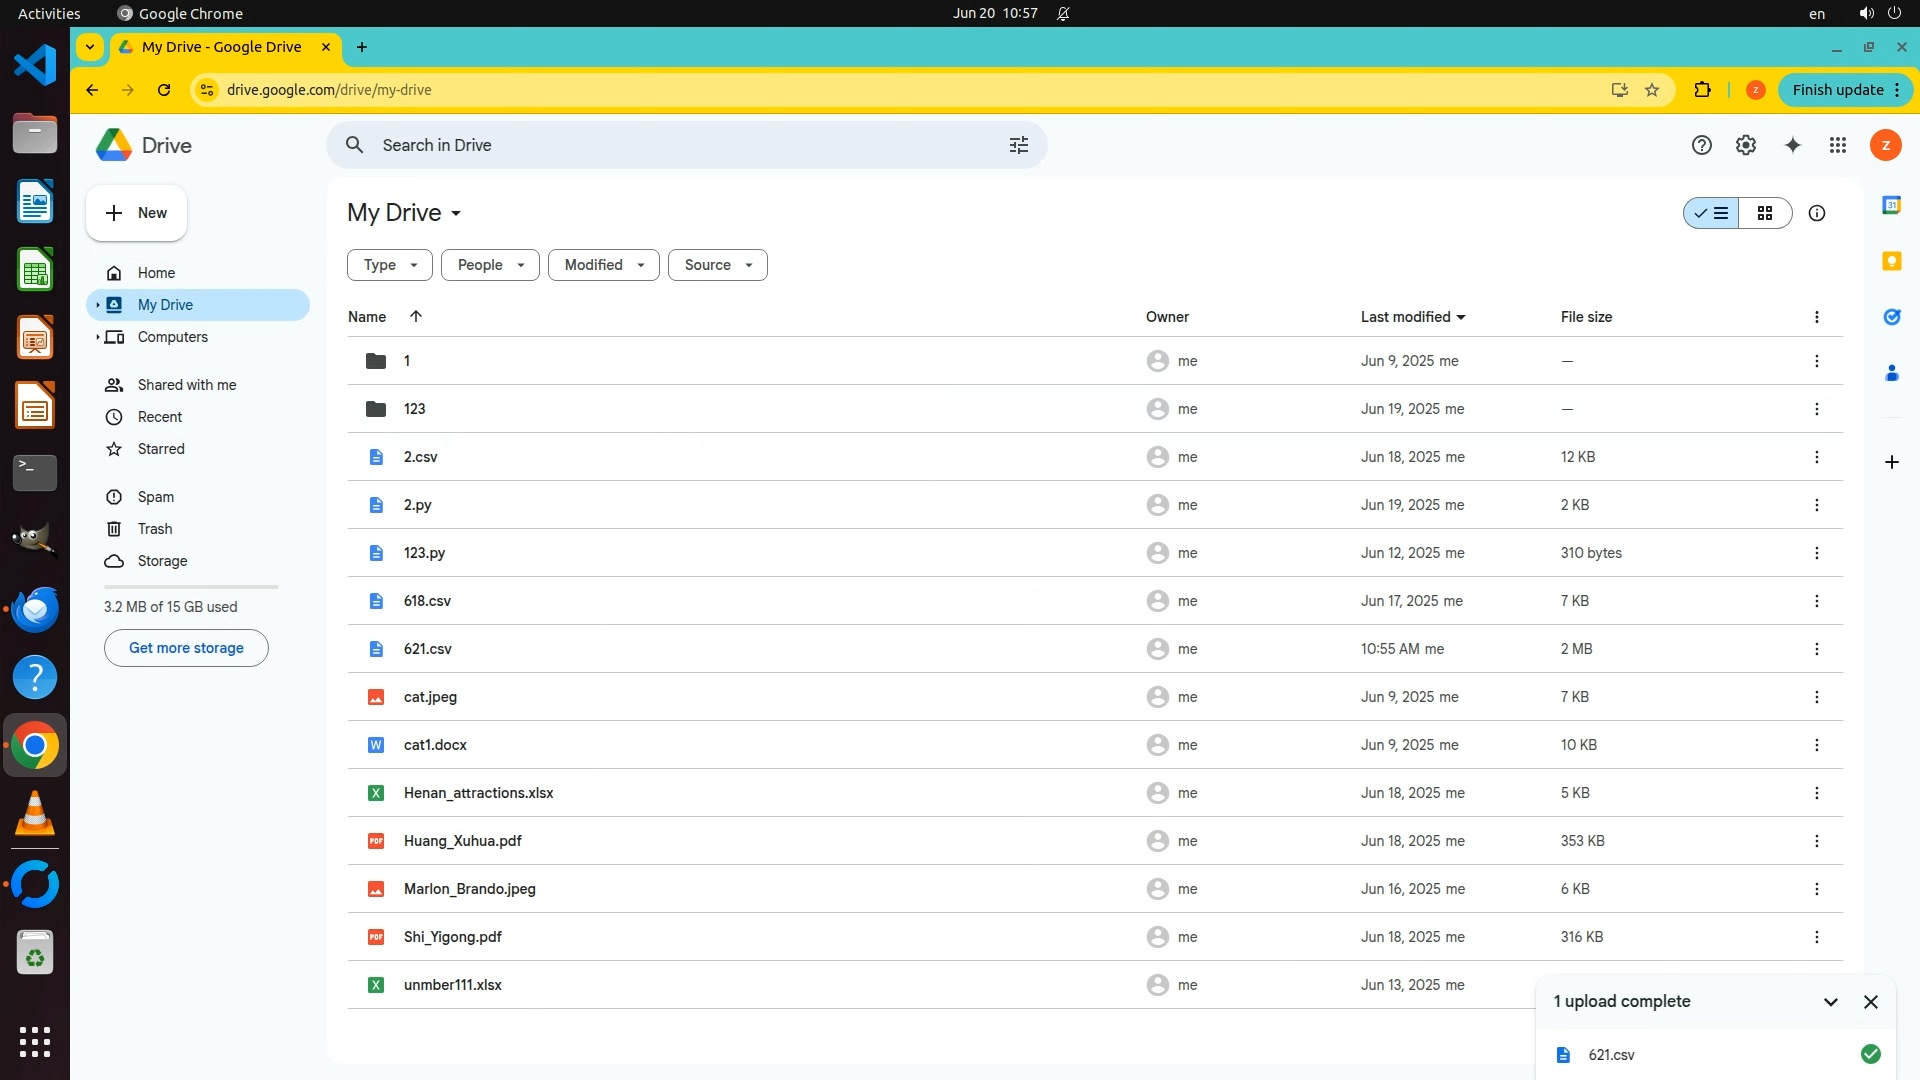Click the Gemini sparkle icon
The image size is (1920, 1080).
(1792, 146)
